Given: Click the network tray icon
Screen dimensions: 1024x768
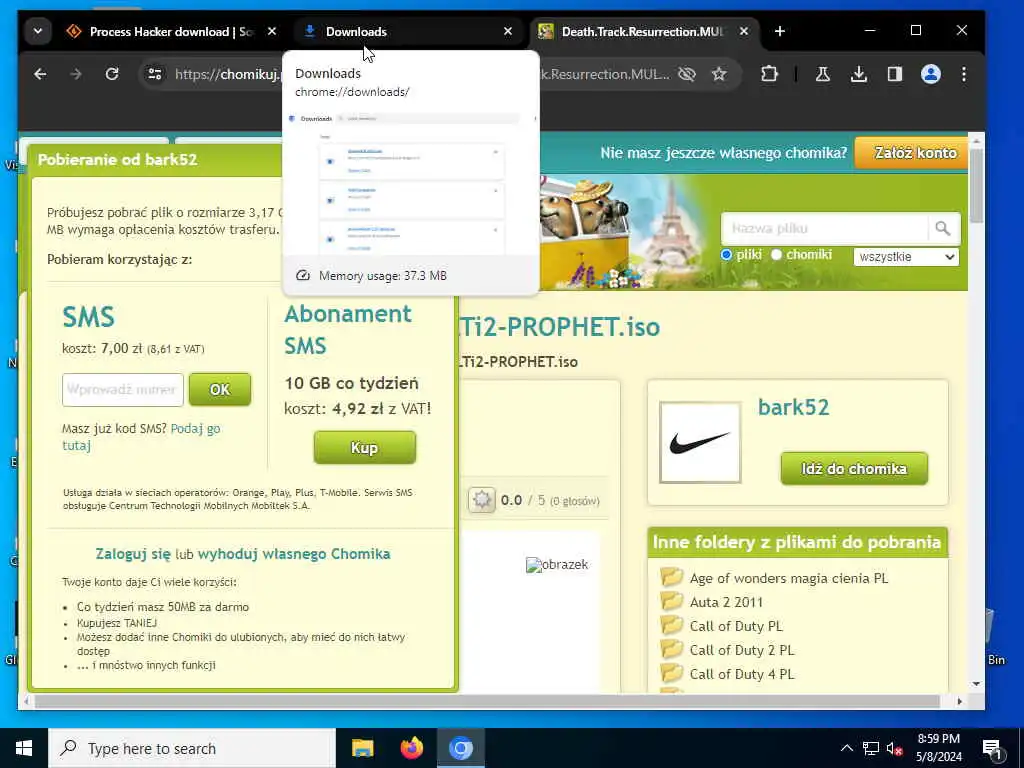Looking at the screenshot, I should pos(871,748).
